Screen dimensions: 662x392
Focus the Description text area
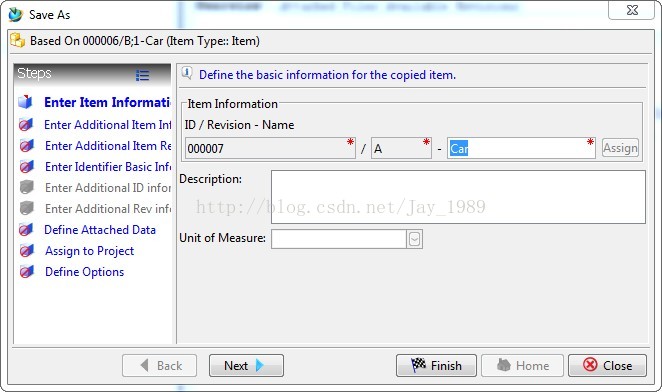point(458,197)
